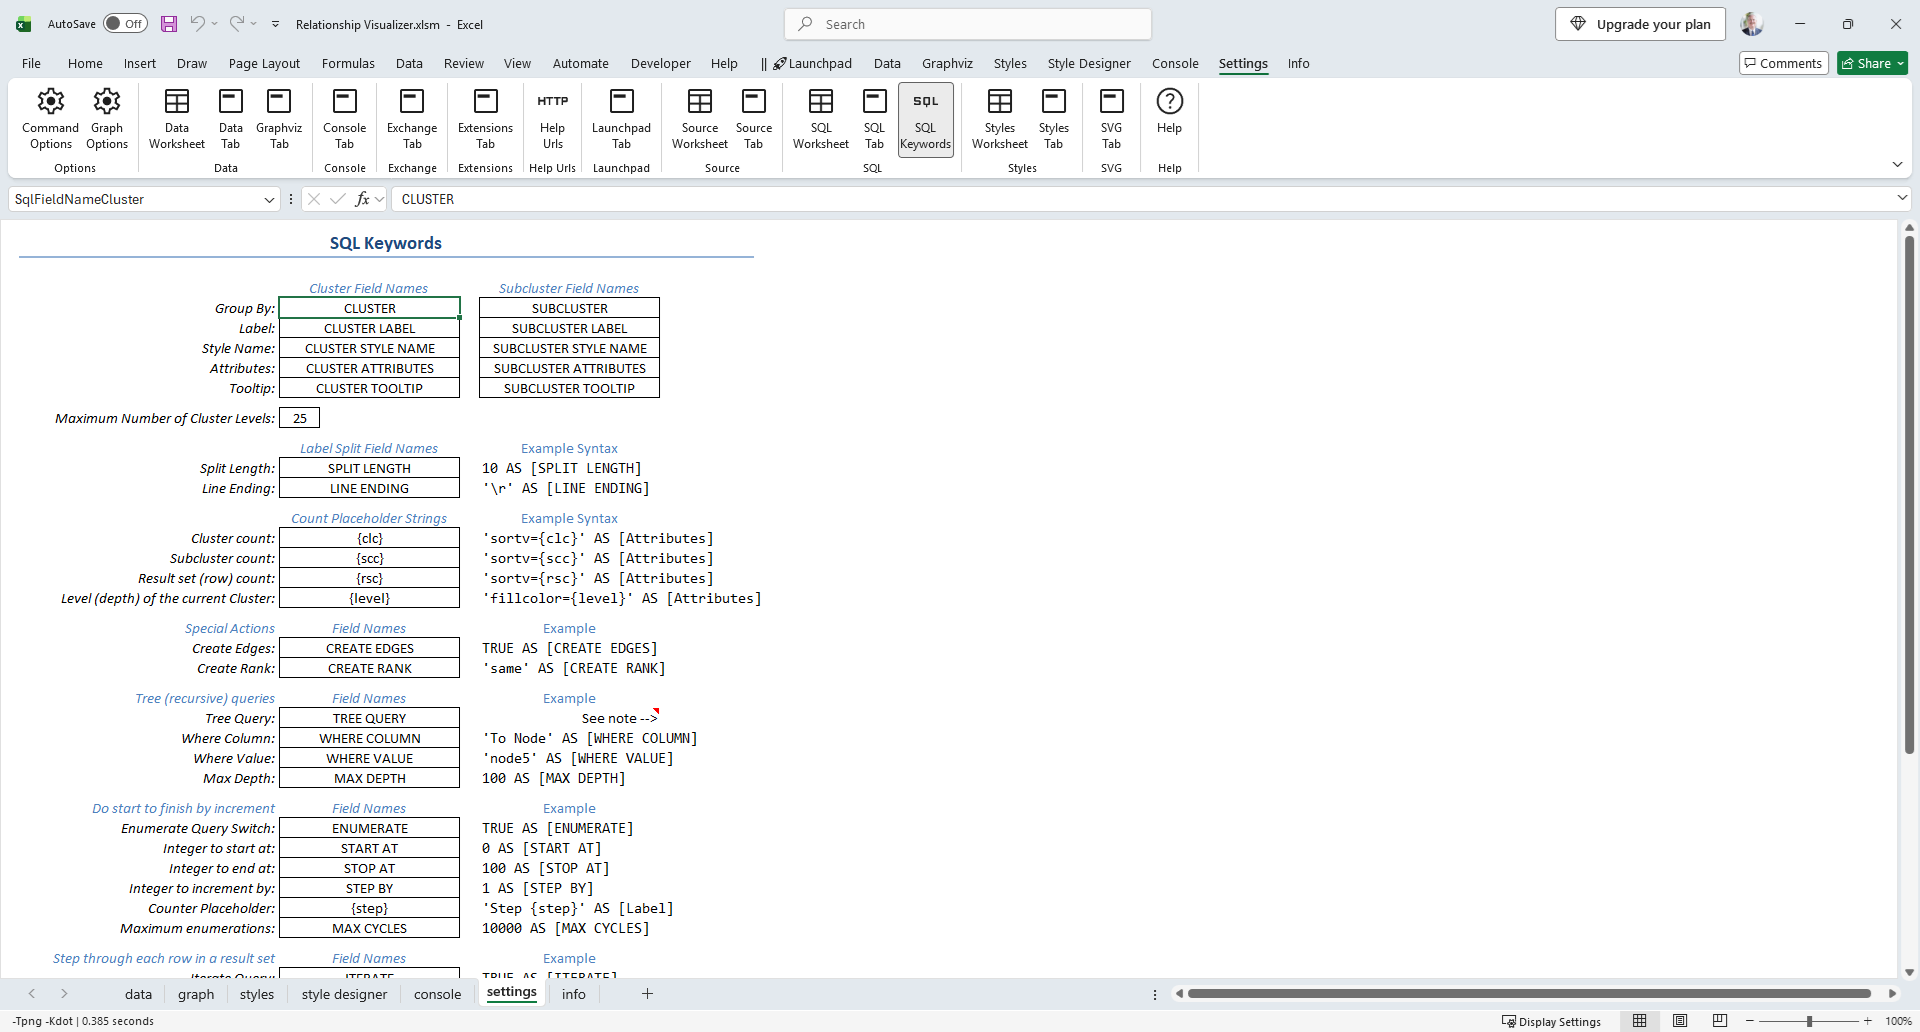Click the vertical scrollbar thumb
The image size is (1920, 1032).
(1909, 495)
